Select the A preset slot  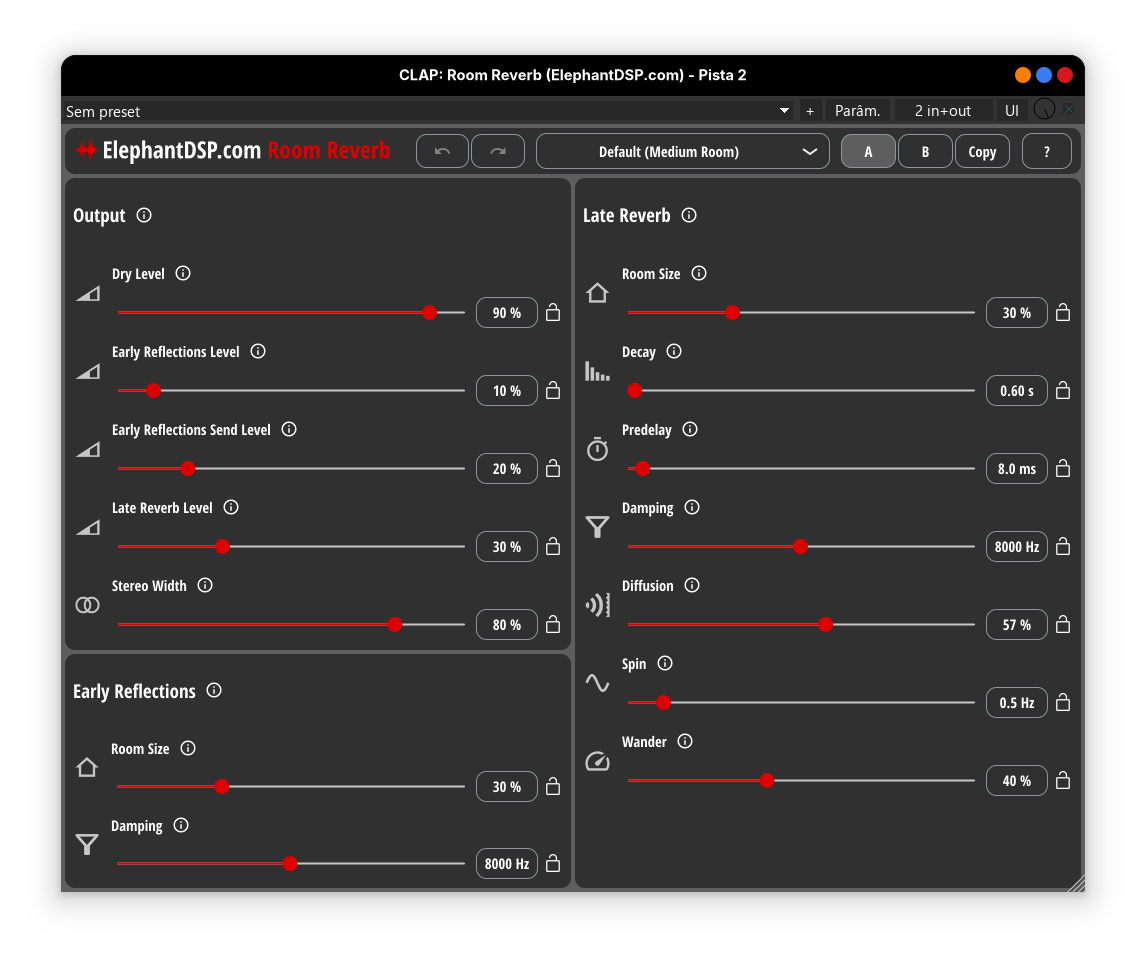[868, 152]
